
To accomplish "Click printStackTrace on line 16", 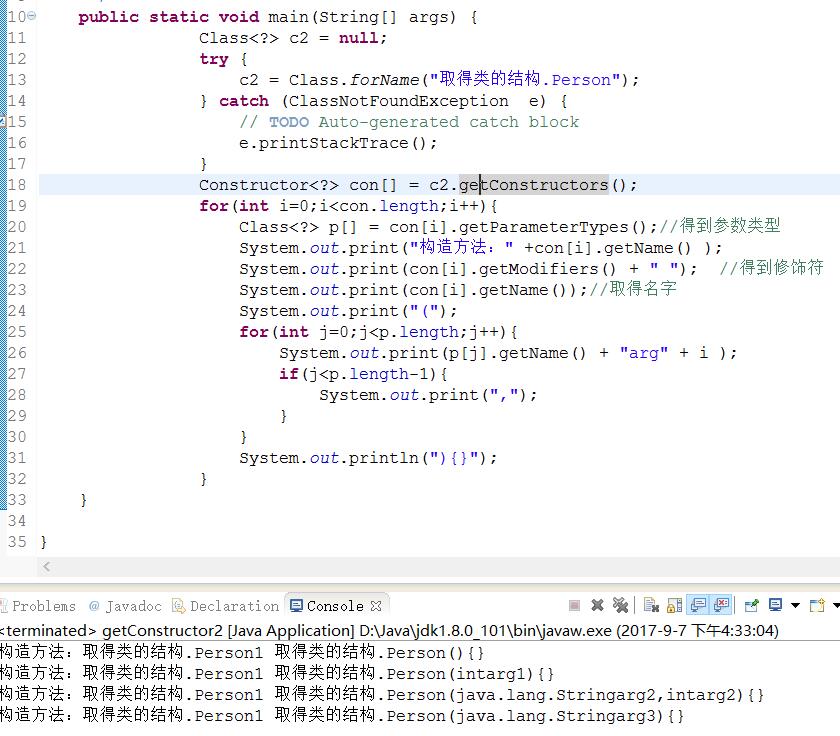I will coord(333,143).
